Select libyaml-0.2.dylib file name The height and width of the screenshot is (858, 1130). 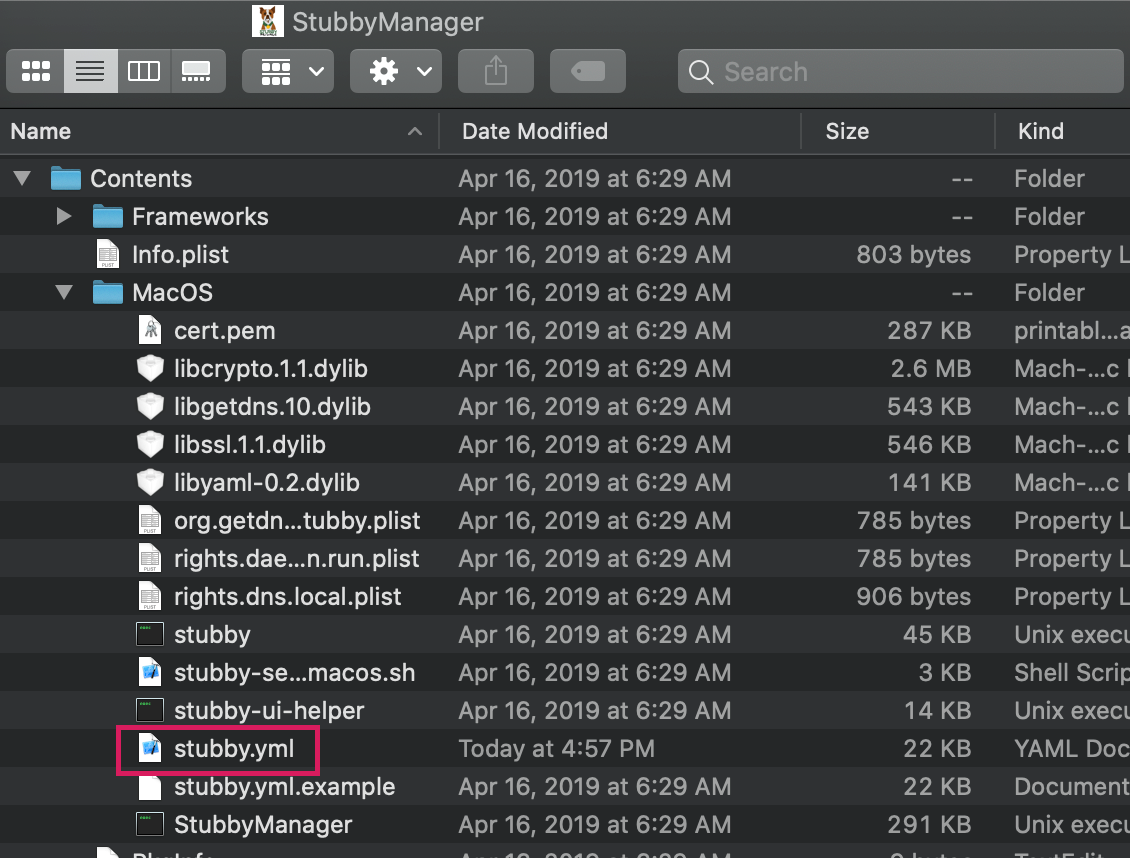[267, 483]
